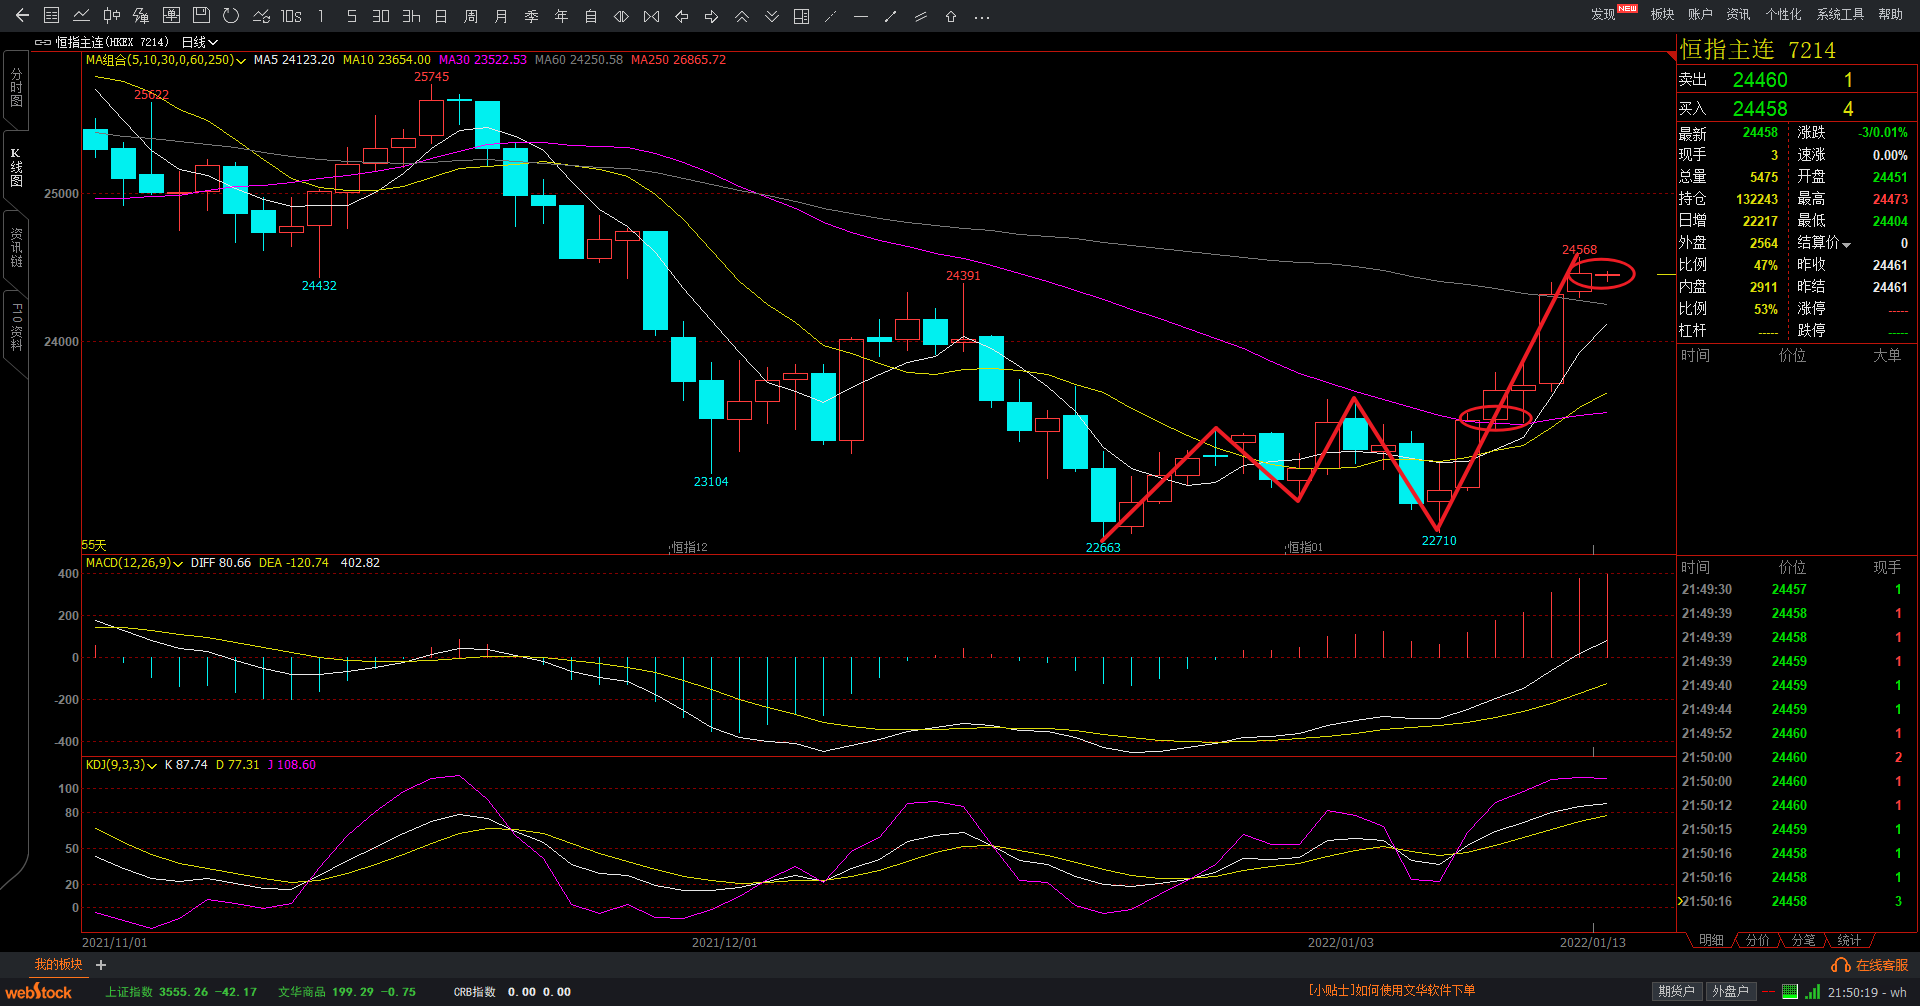Switch to the 分价 tab
Image resolution: width=1920 pixels, height=1006 pixels.
[x=1757, y=940]
